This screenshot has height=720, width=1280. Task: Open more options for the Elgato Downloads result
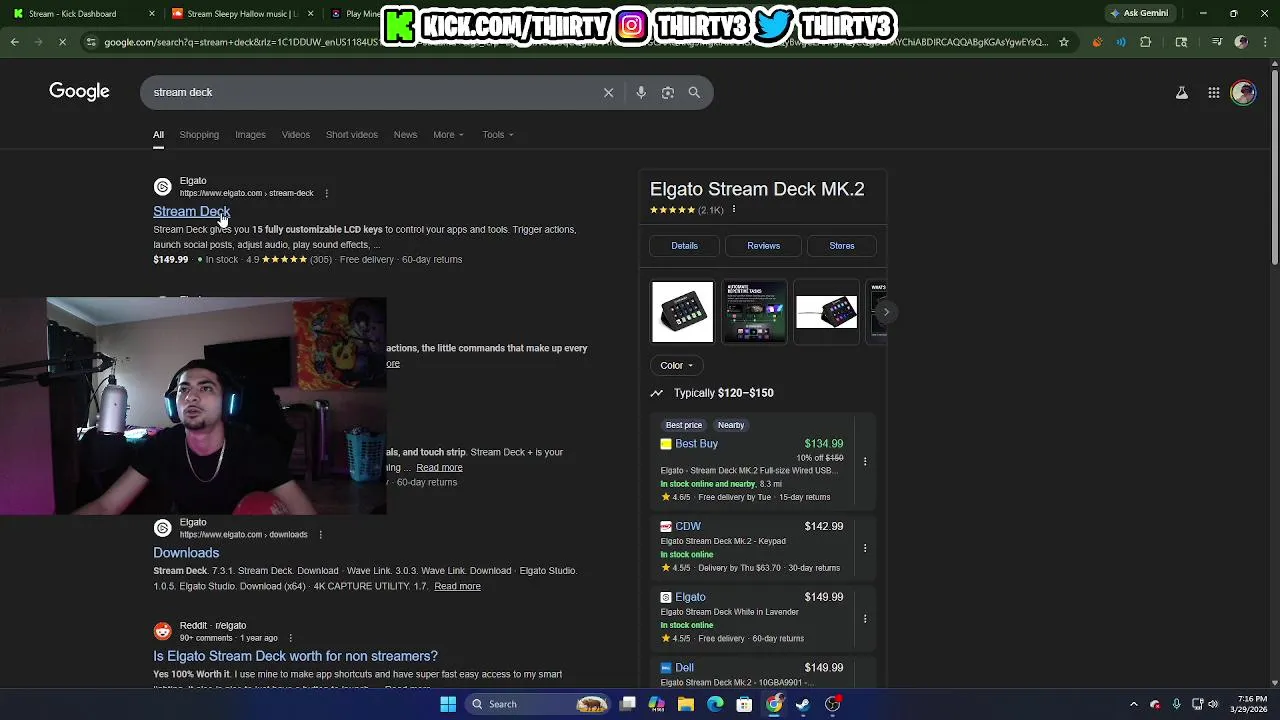point(320,535)
